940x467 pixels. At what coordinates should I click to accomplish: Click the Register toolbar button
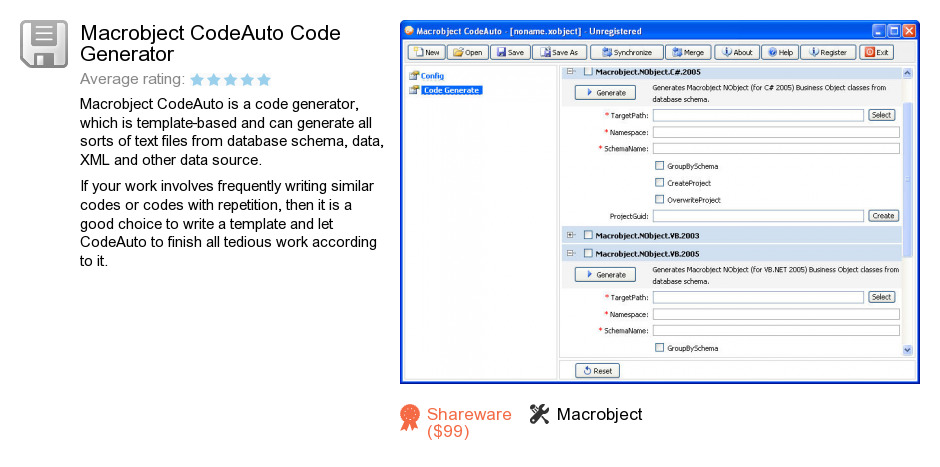(x=828, y=53)
